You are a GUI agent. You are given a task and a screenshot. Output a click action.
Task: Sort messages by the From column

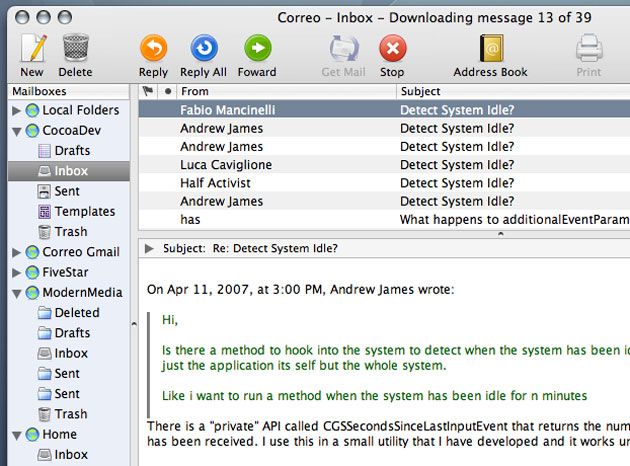pos(286,91)
